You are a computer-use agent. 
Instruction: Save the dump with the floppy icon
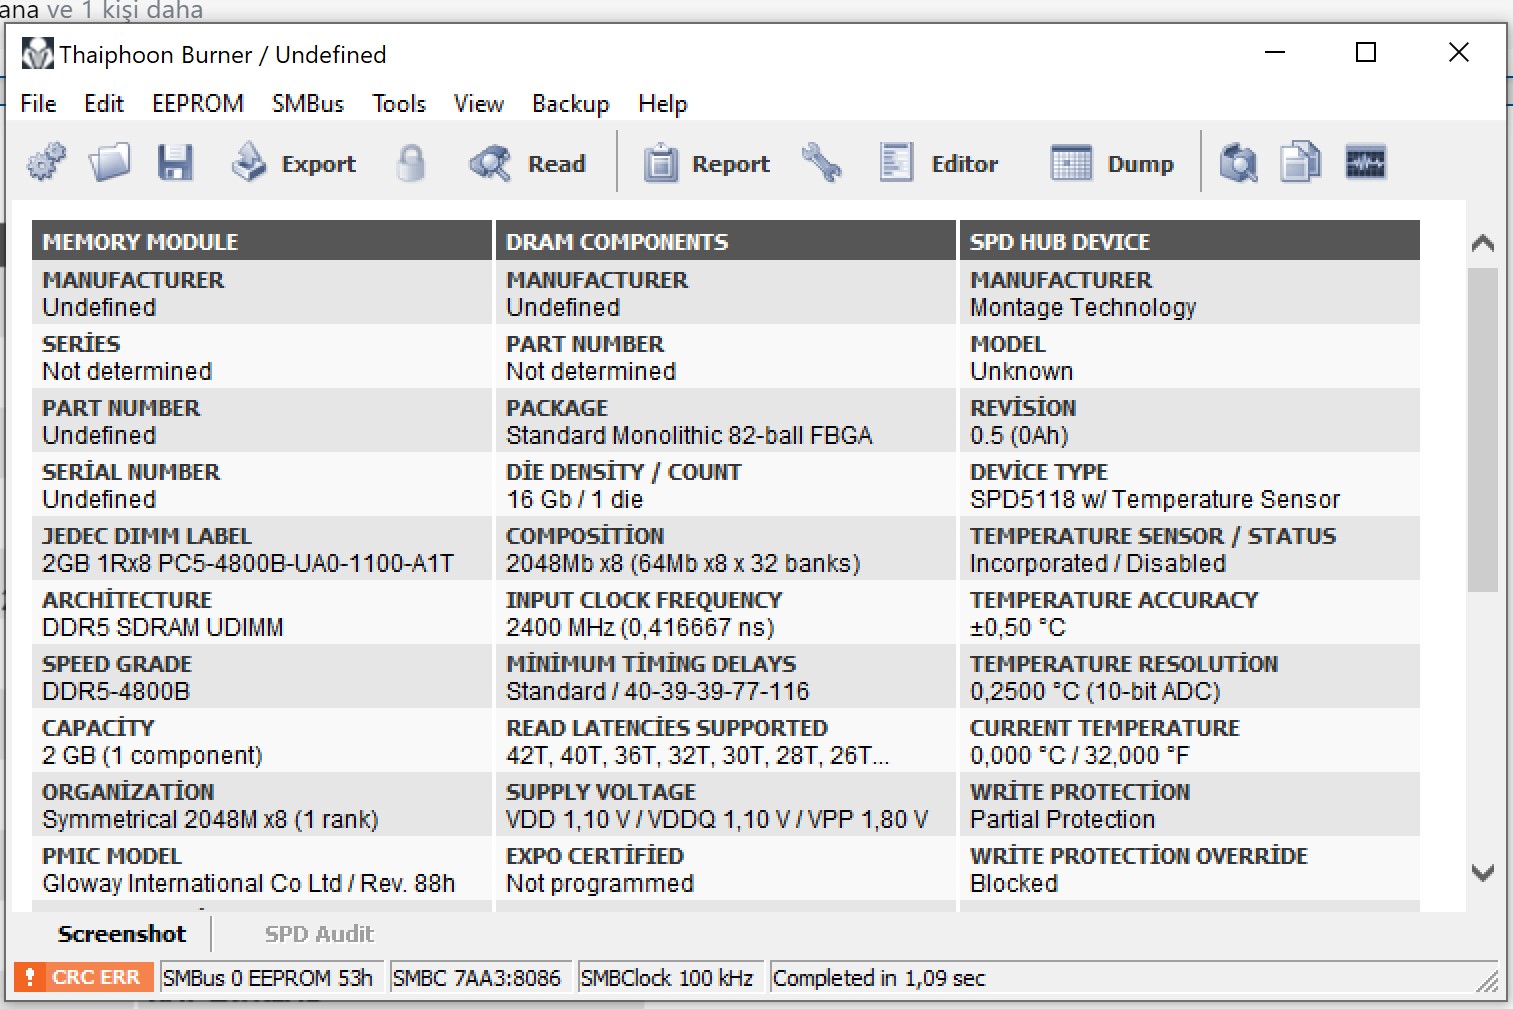click(x=175, y=162)
